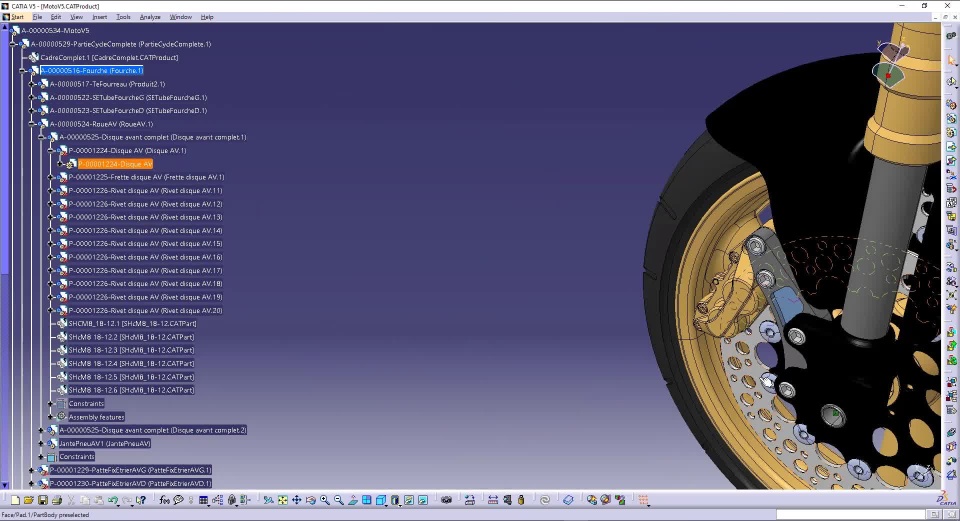
Task: Select the Pan view tool
Action: (297, 500)
